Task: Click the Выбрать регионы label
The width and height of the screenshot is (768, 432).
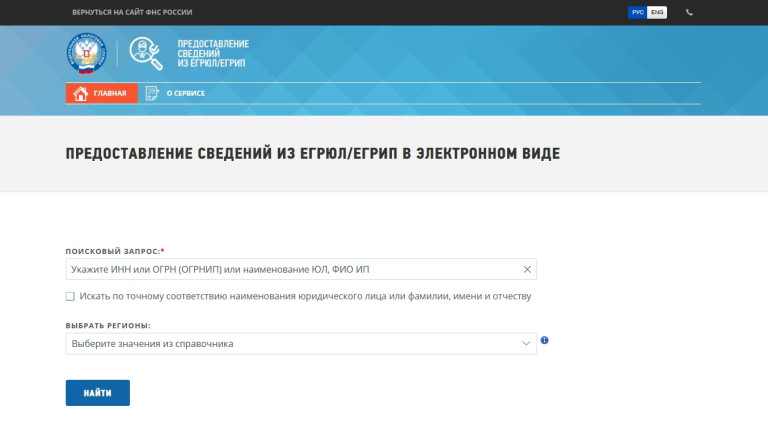Action: tap(108, 326)
